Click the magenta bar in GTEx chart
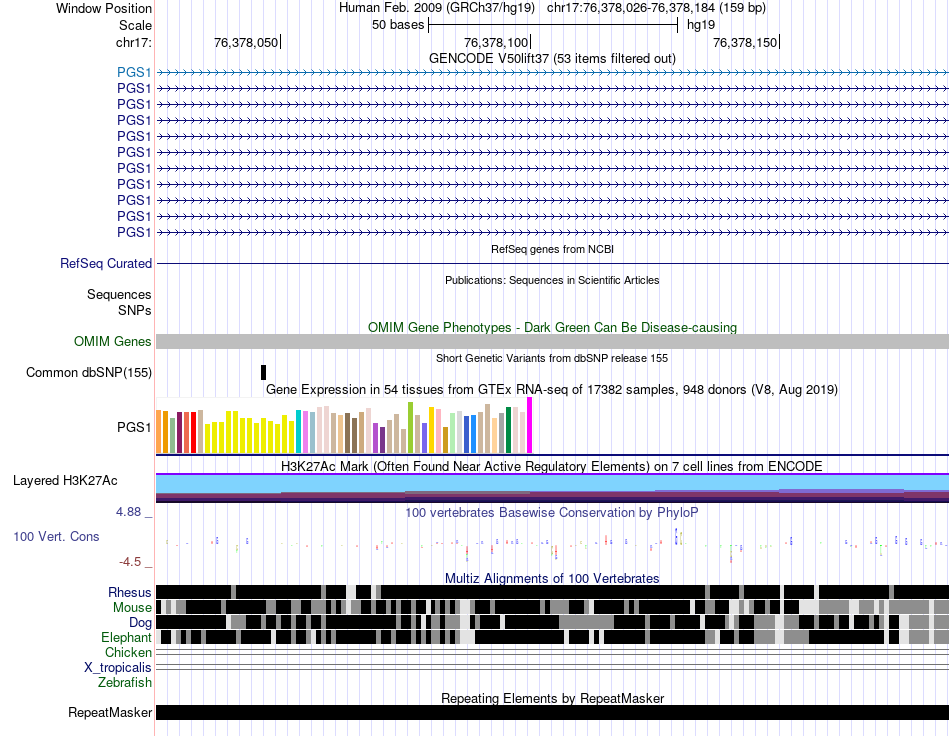 pyautogui.click(x=530, y=425)
